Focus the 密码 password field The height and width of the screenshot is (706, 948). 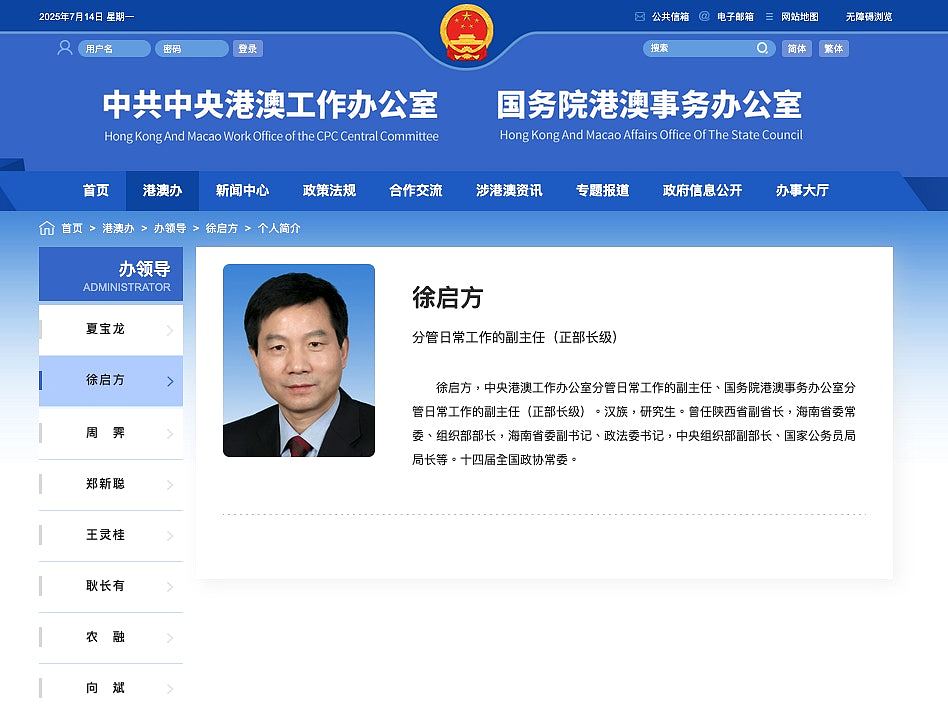(x=192, y=48)
